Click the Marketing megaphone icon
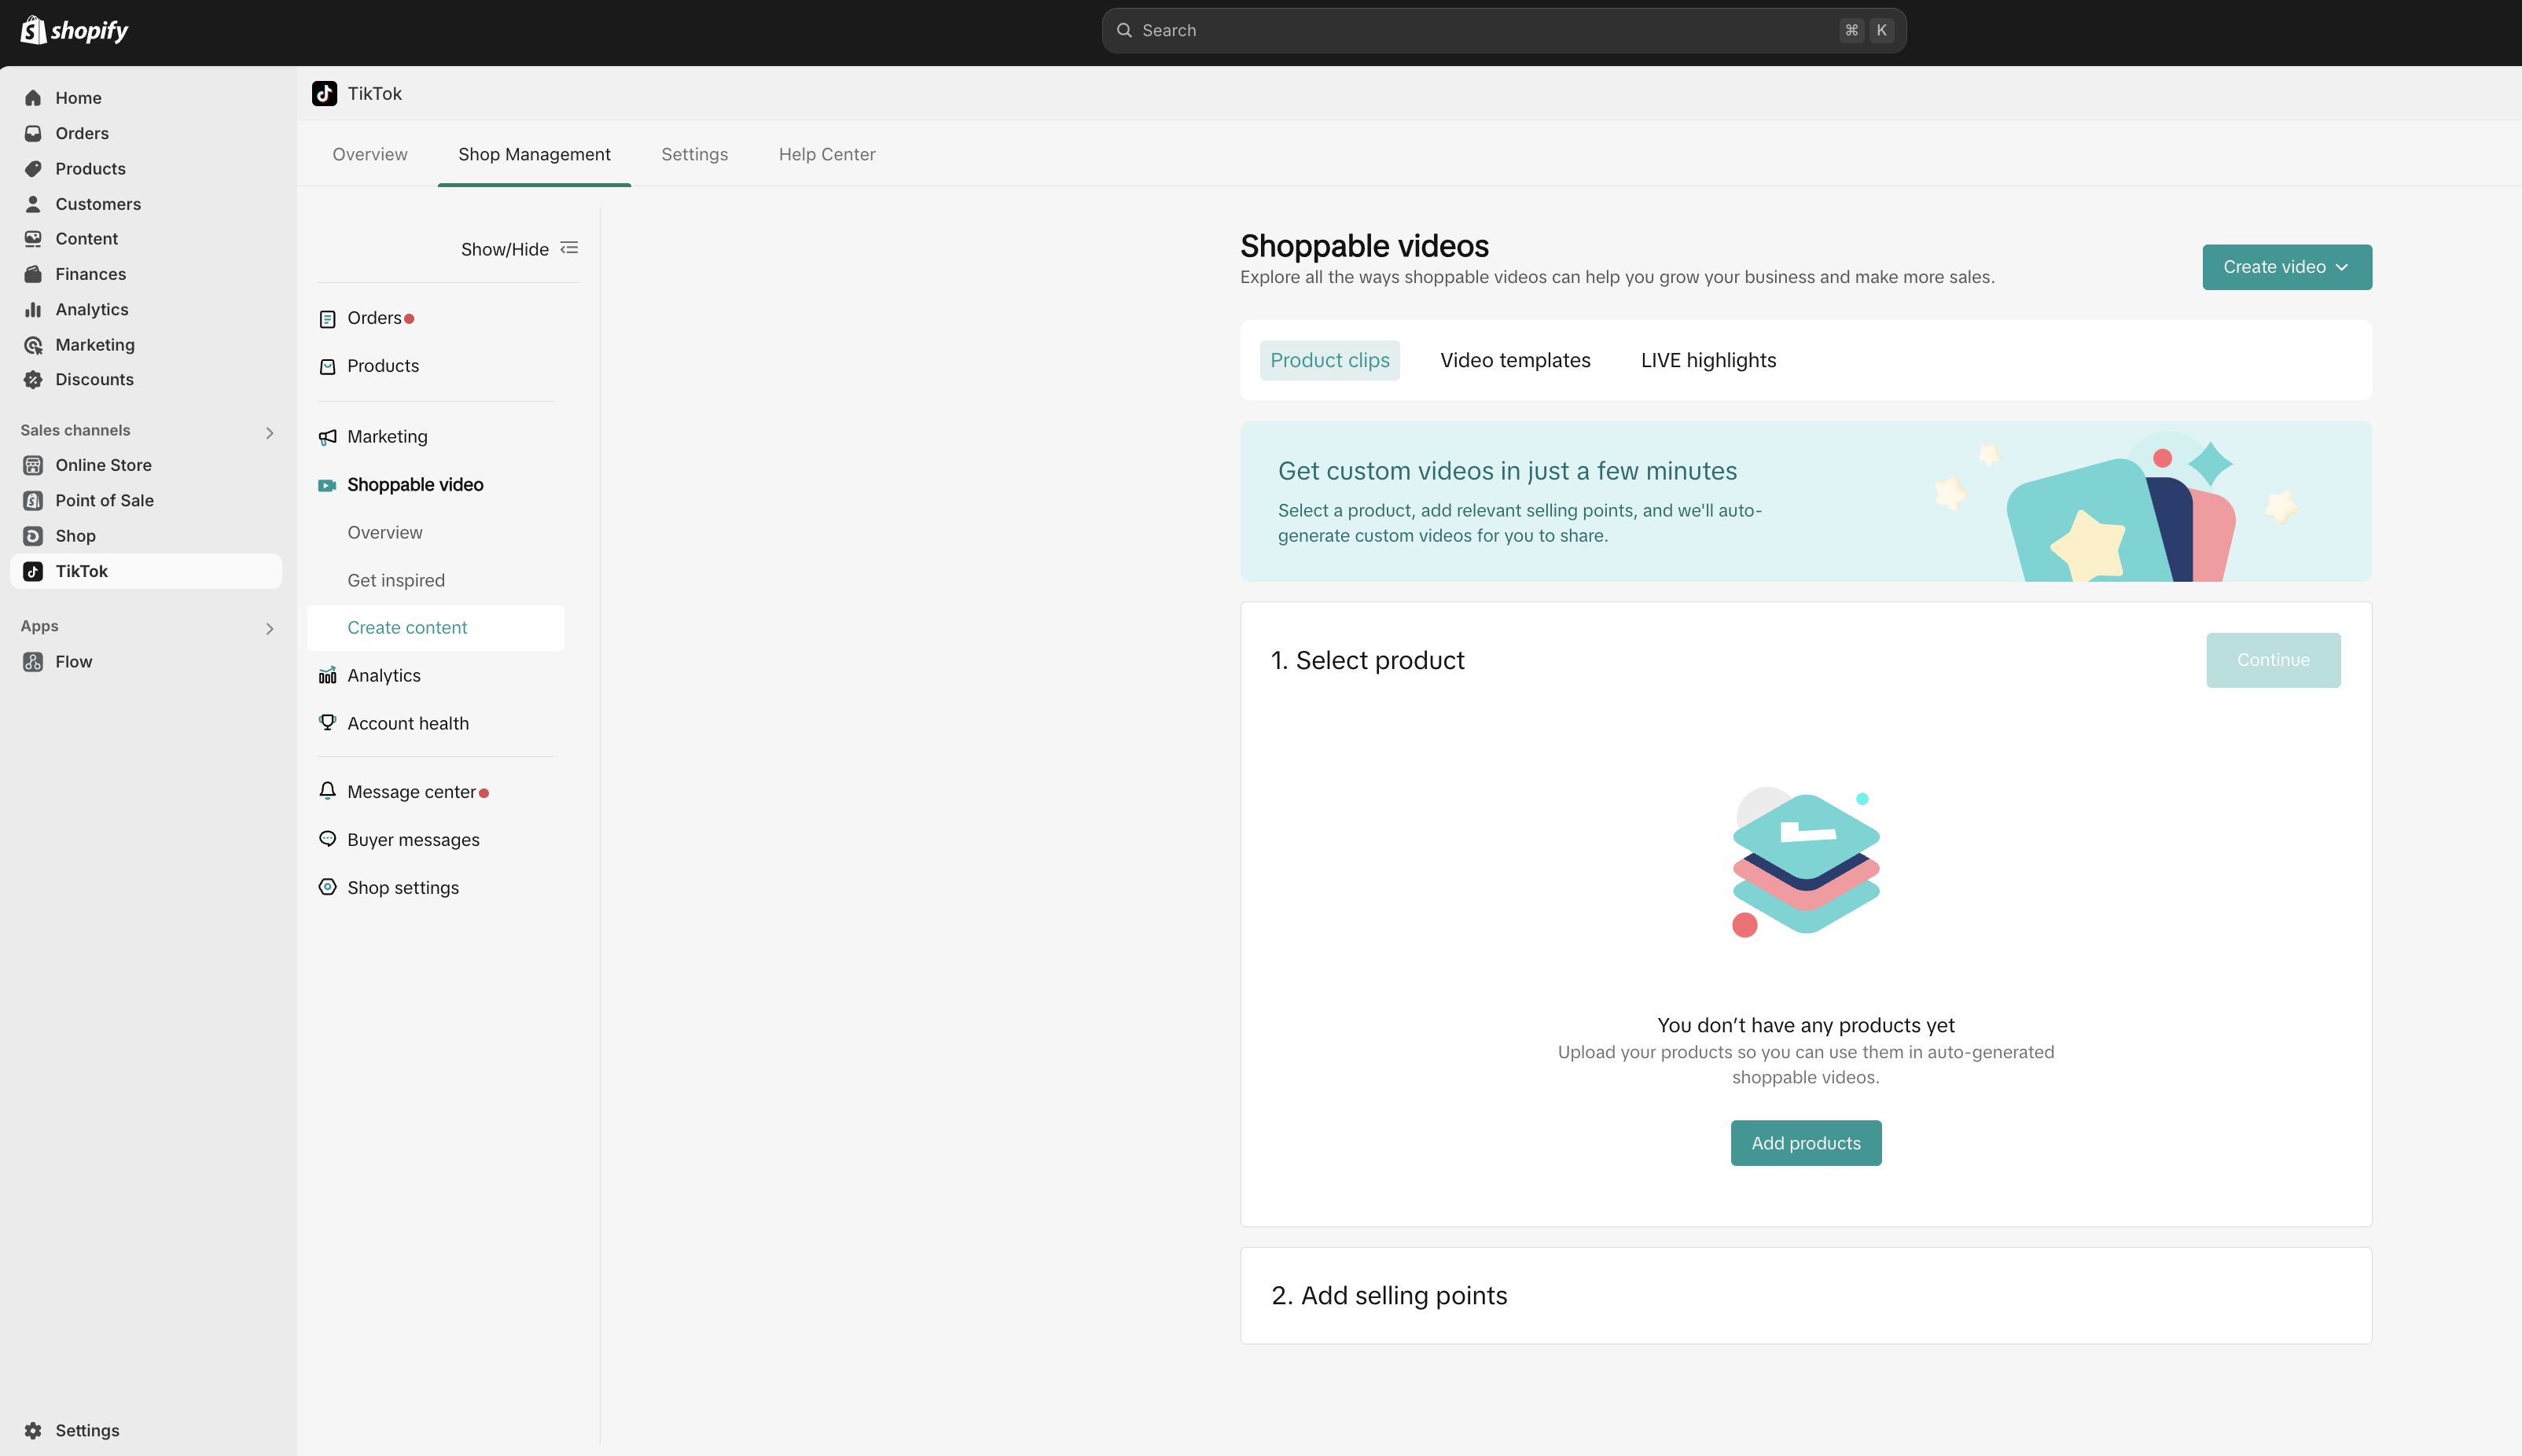Viewport: 2522px width, 1456px height. 327,437
